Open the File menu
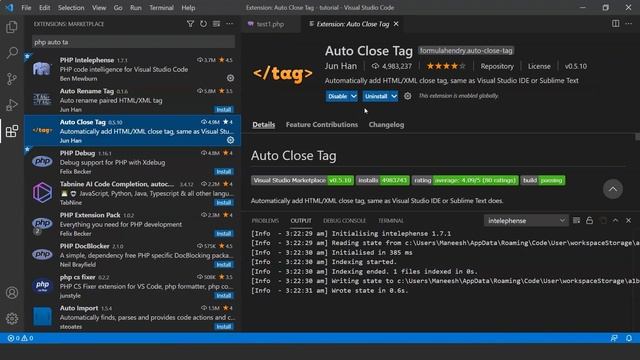This screenshot has width=640, height=360. point(26,8)
